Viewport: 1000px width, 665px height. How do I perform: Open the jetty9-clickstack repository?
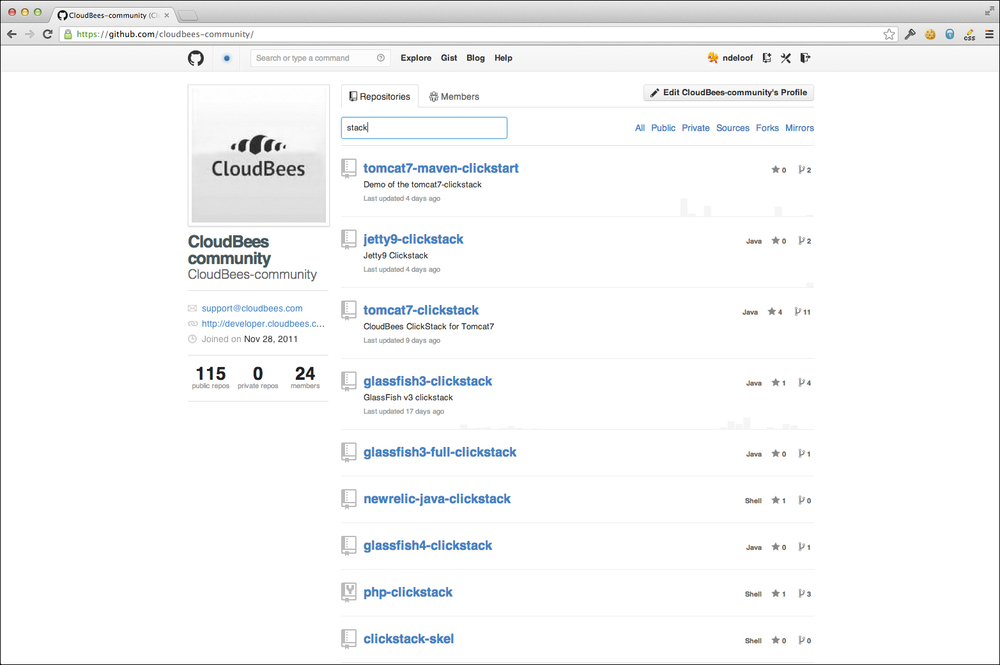413,239
